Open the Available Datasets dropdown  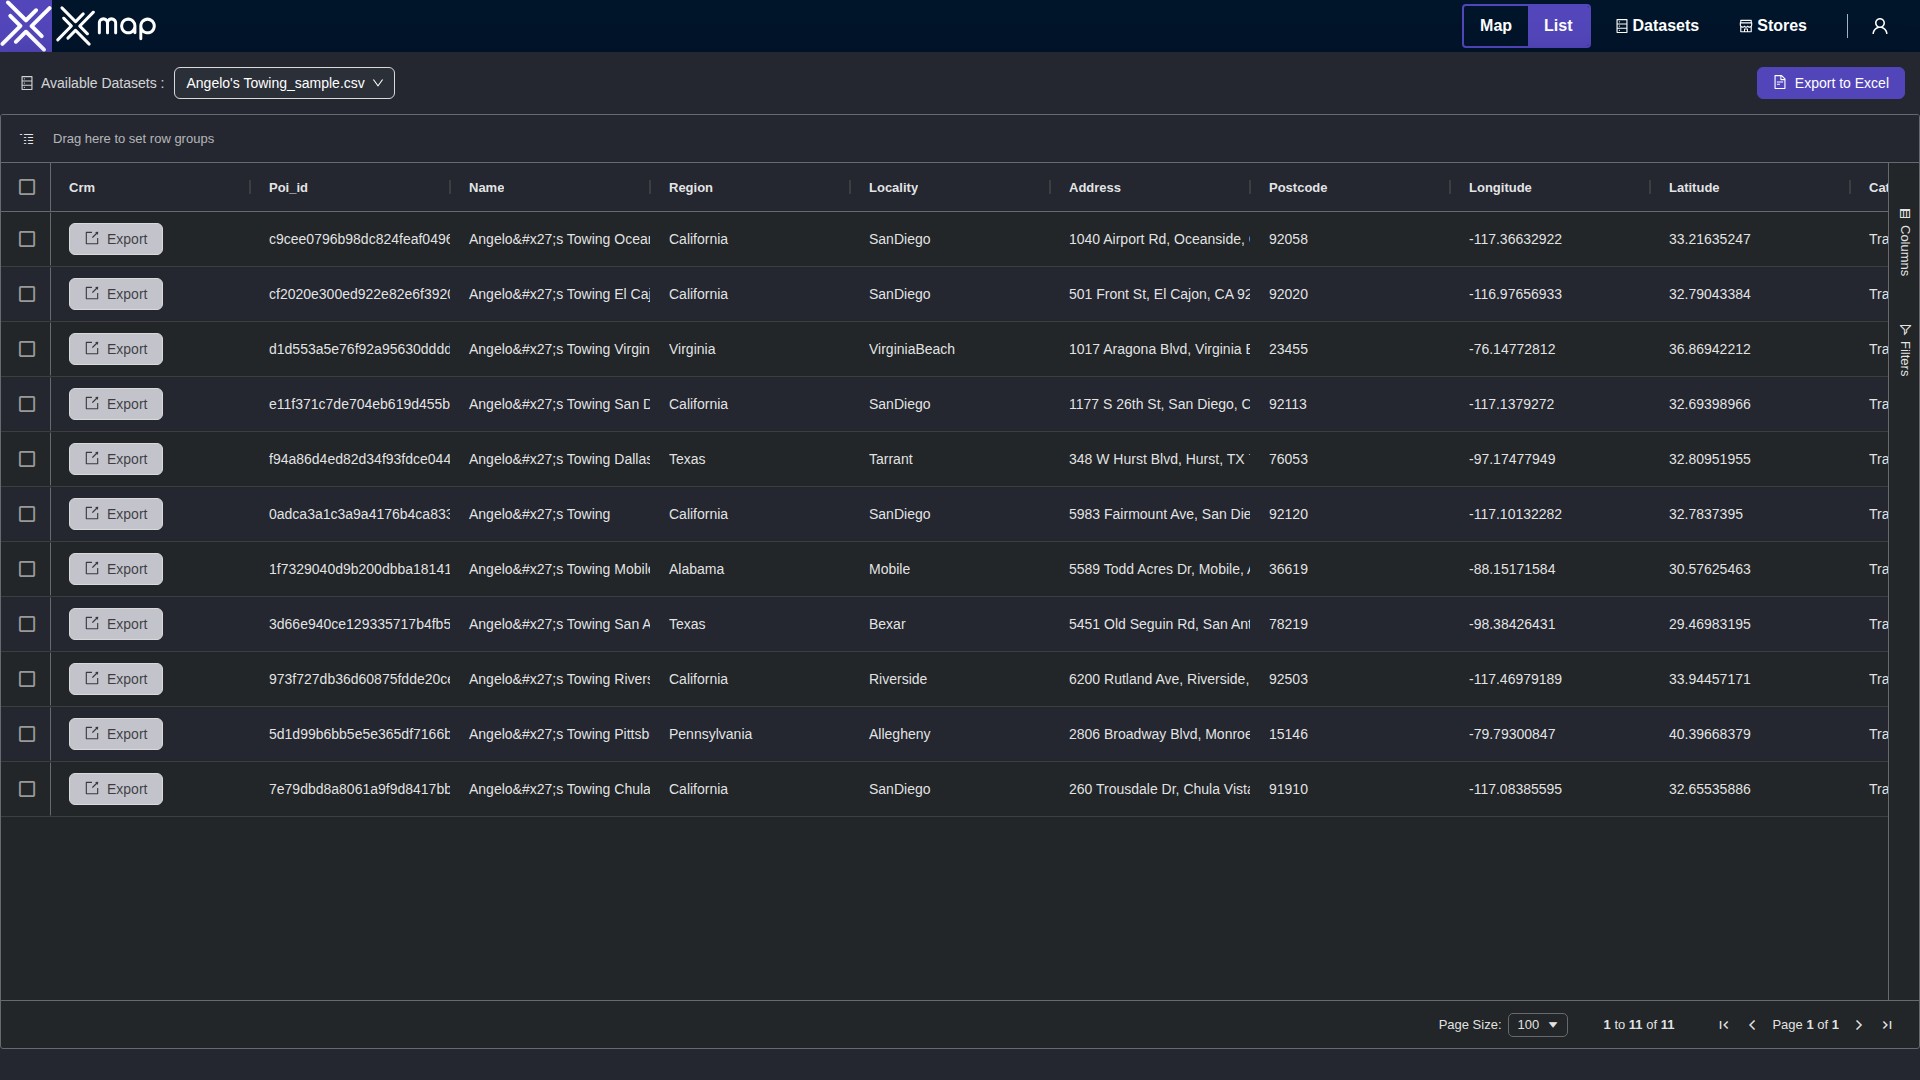tap(284, 83)
